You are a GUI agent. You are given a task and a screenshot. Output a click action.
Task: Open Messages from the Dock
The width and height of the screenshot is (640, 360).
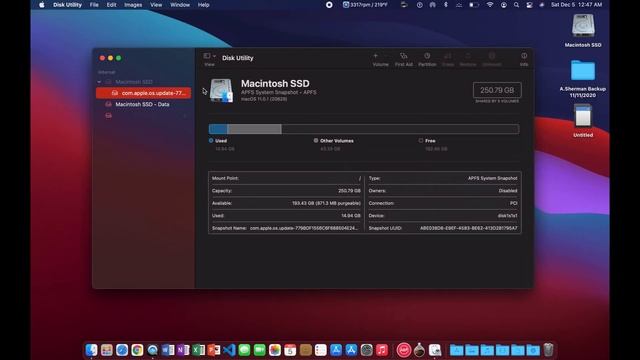click(244, 350)
